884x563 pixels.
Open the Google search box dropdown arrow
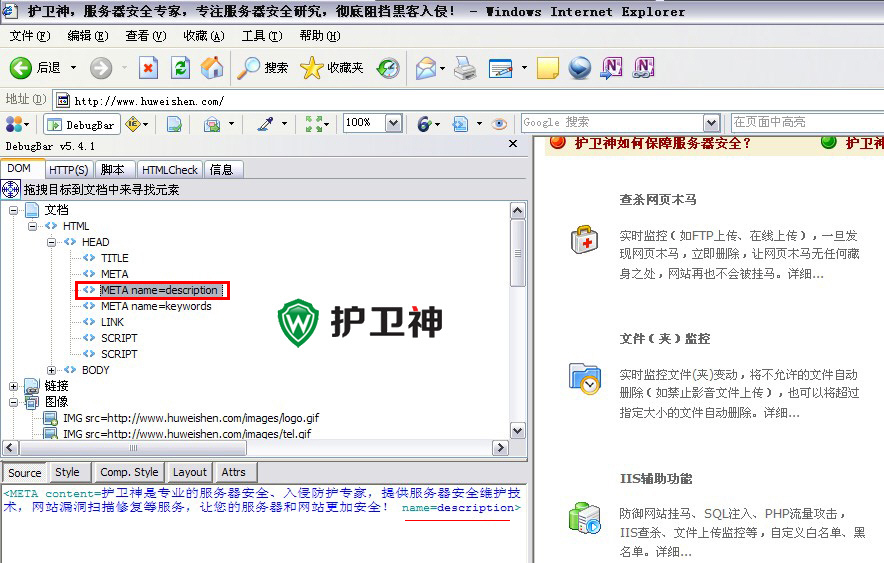(x=711, y=123)
